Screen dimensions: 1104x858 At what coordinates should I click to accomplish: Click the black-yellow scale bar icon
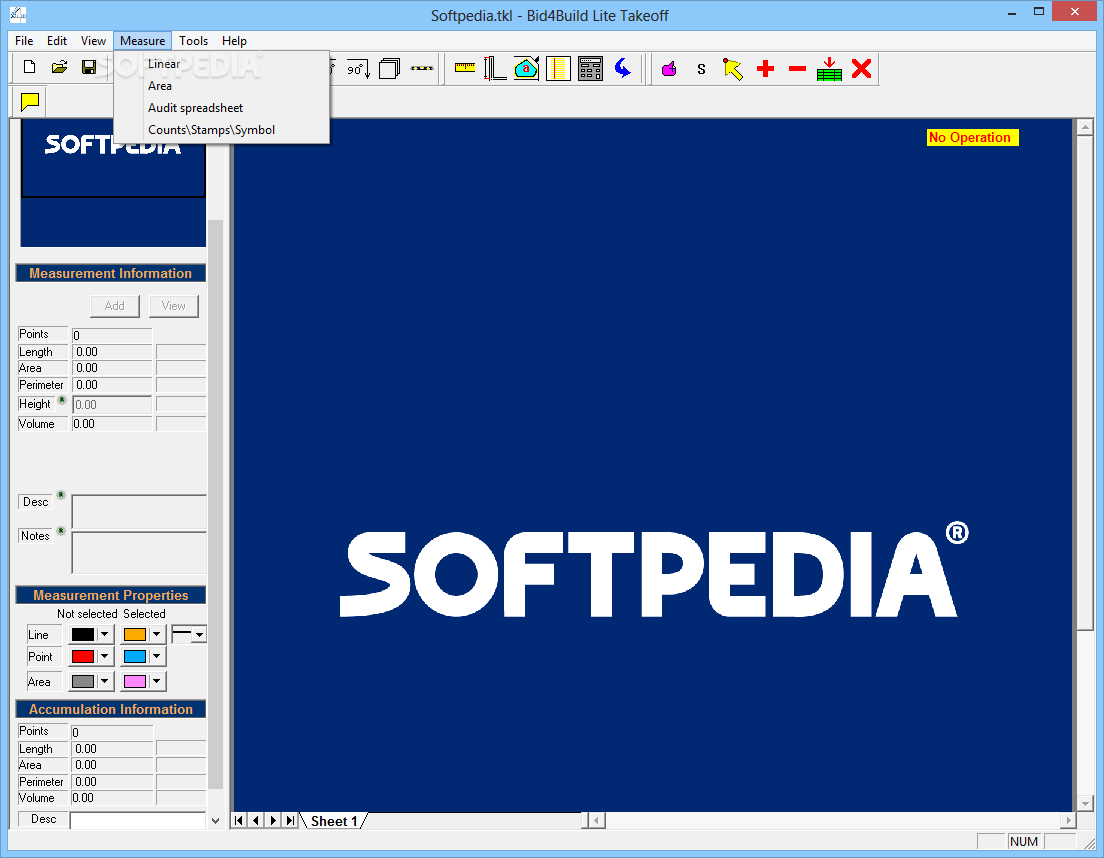(422, 68)
